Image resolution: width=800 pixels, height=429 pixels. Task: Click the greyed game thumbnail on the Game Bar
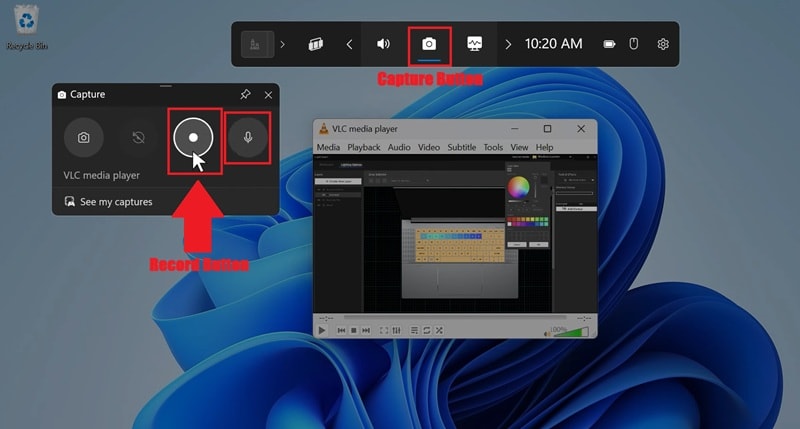point(257,44)
